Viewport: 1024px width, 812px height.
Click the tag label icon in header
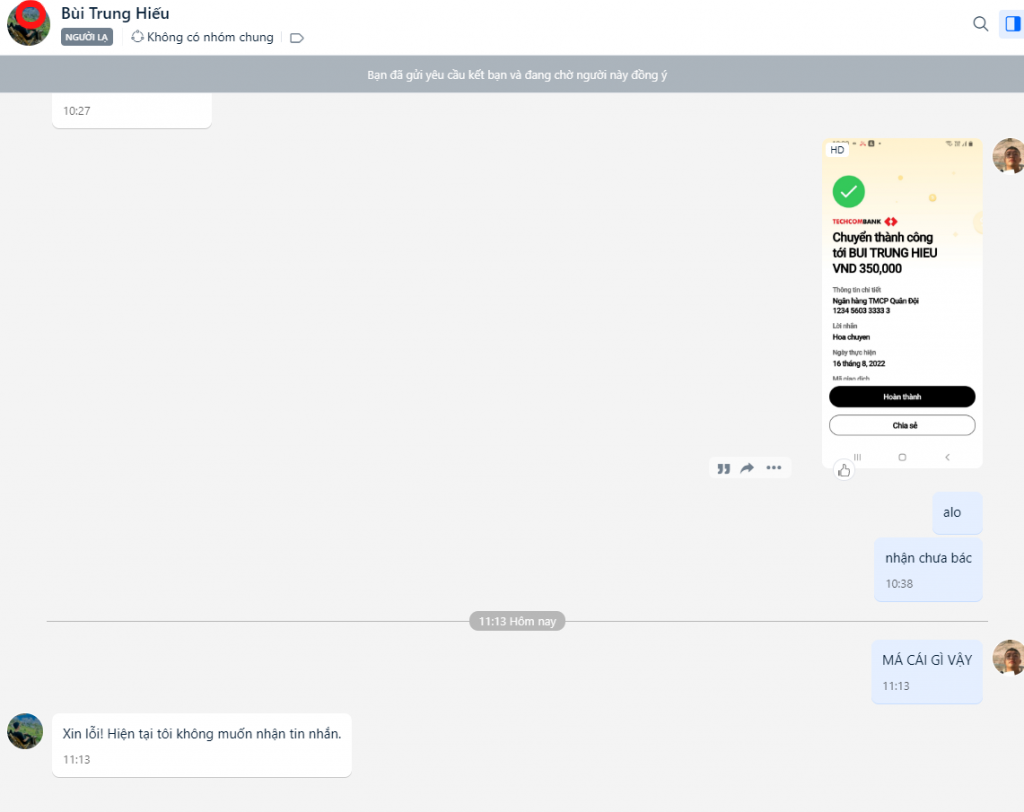(296, 38)
